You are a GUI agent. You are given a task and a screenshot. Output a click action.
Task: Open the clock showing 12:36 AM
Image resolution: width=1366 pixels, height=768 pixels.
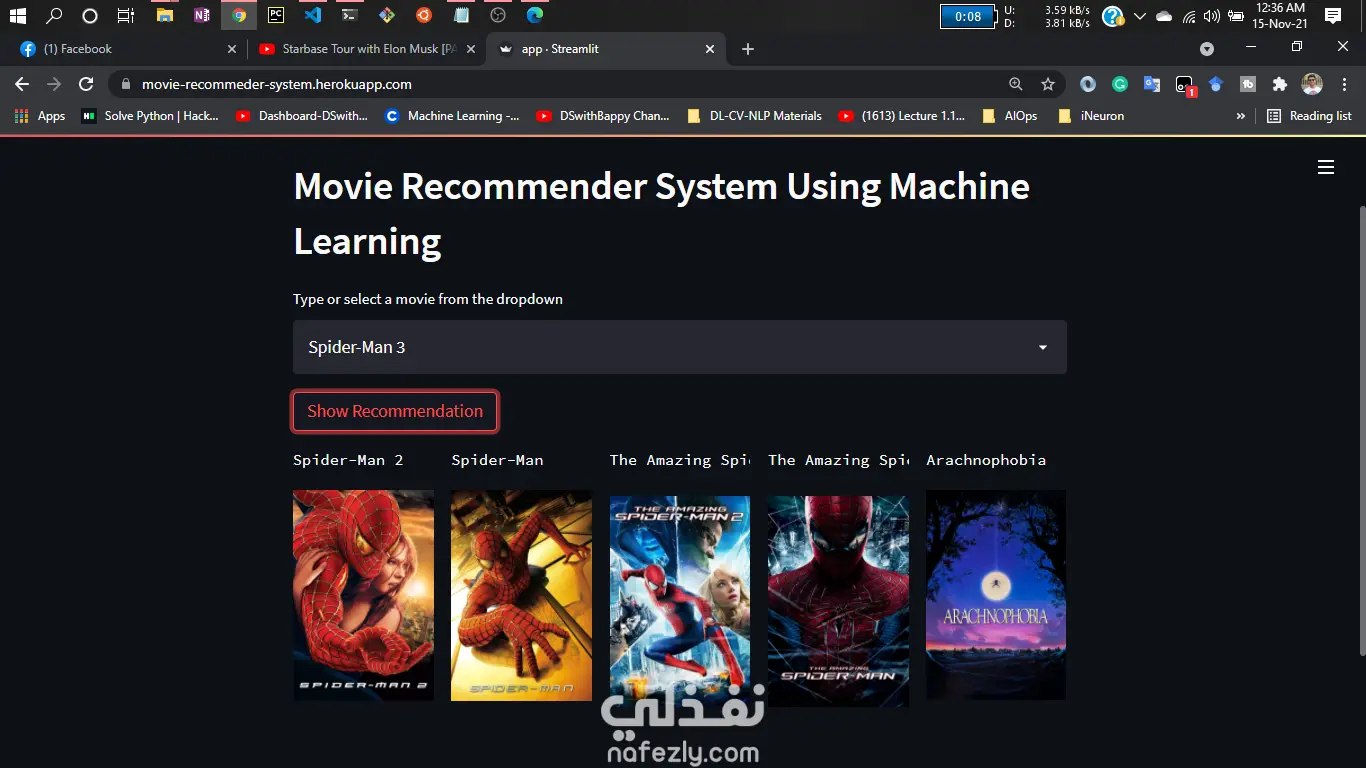pos(1280,16)
